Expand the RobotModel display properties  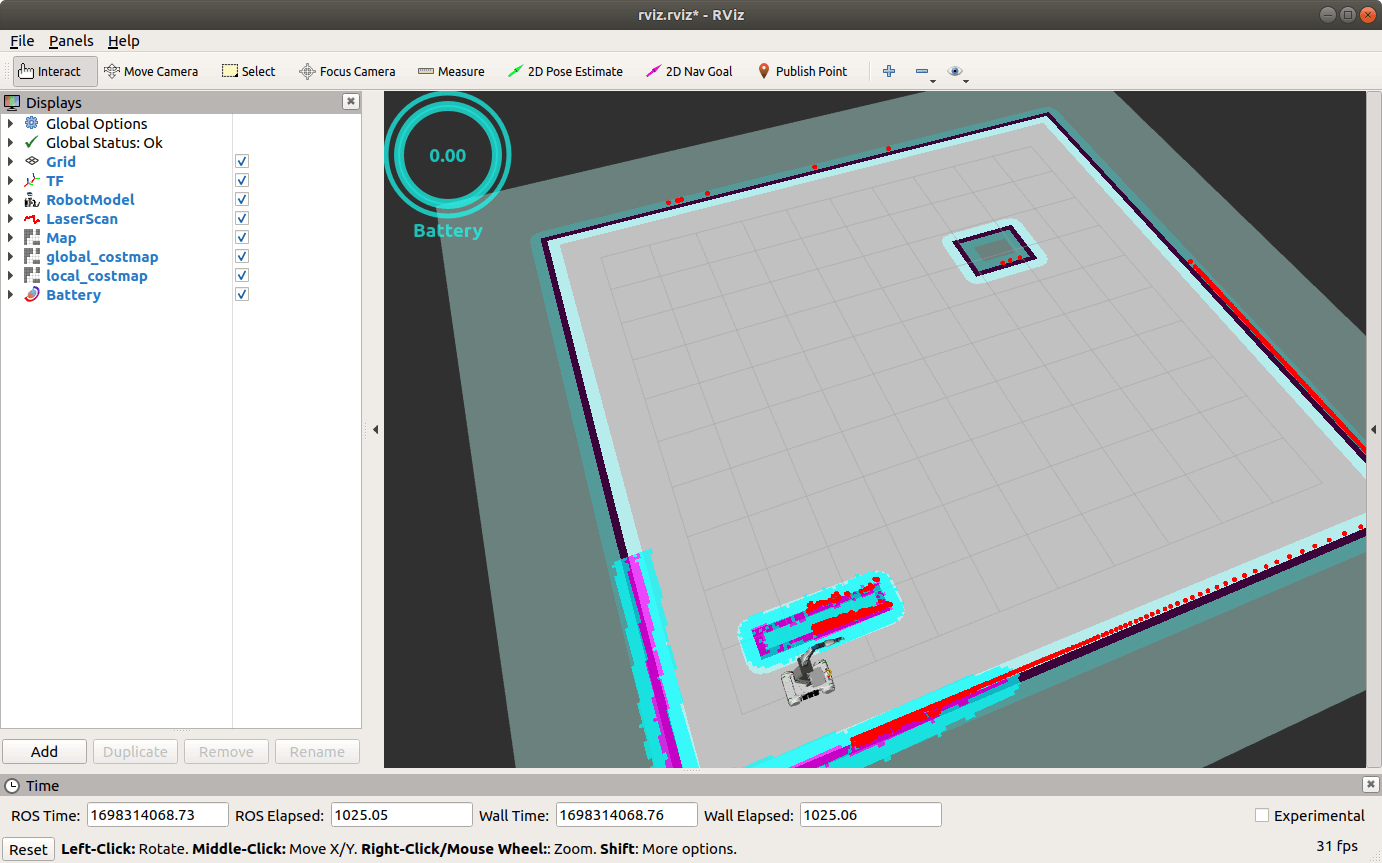click(10, 199)
